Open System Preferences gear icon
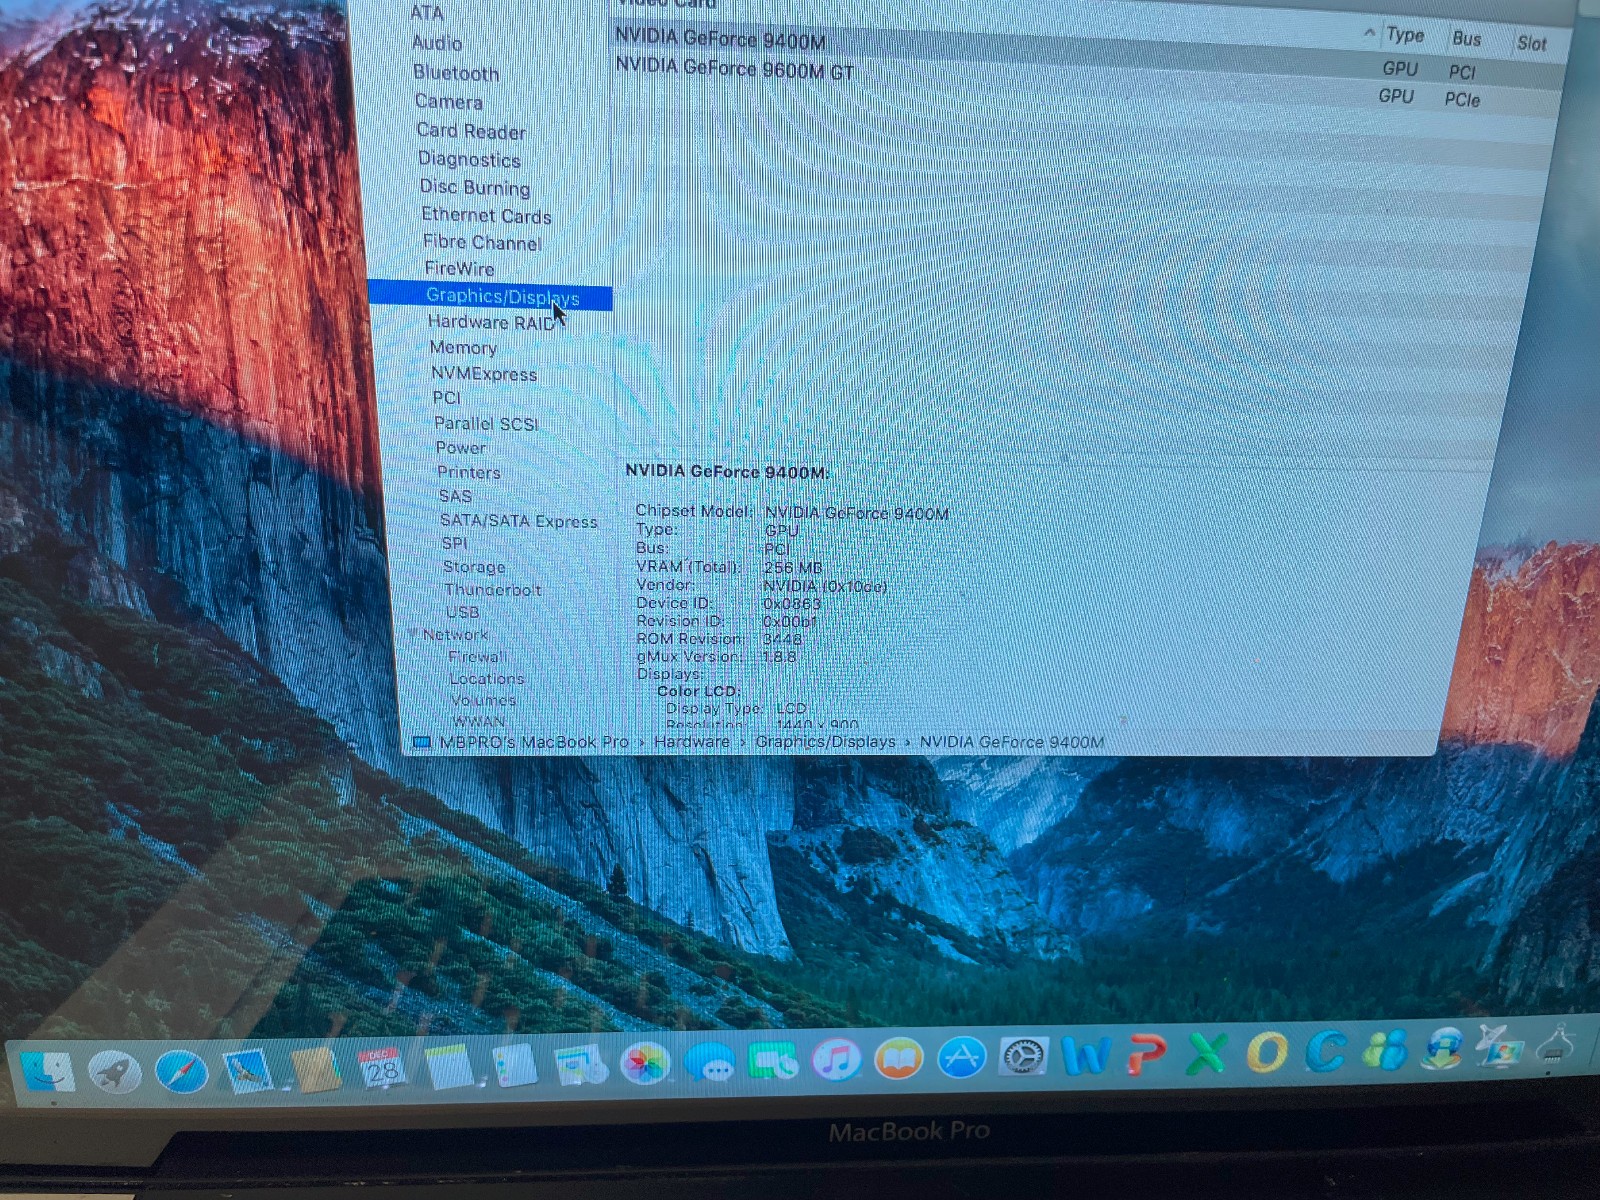The height and width of the screenshot is (1200, 1600). [x=1023, y=1056]
